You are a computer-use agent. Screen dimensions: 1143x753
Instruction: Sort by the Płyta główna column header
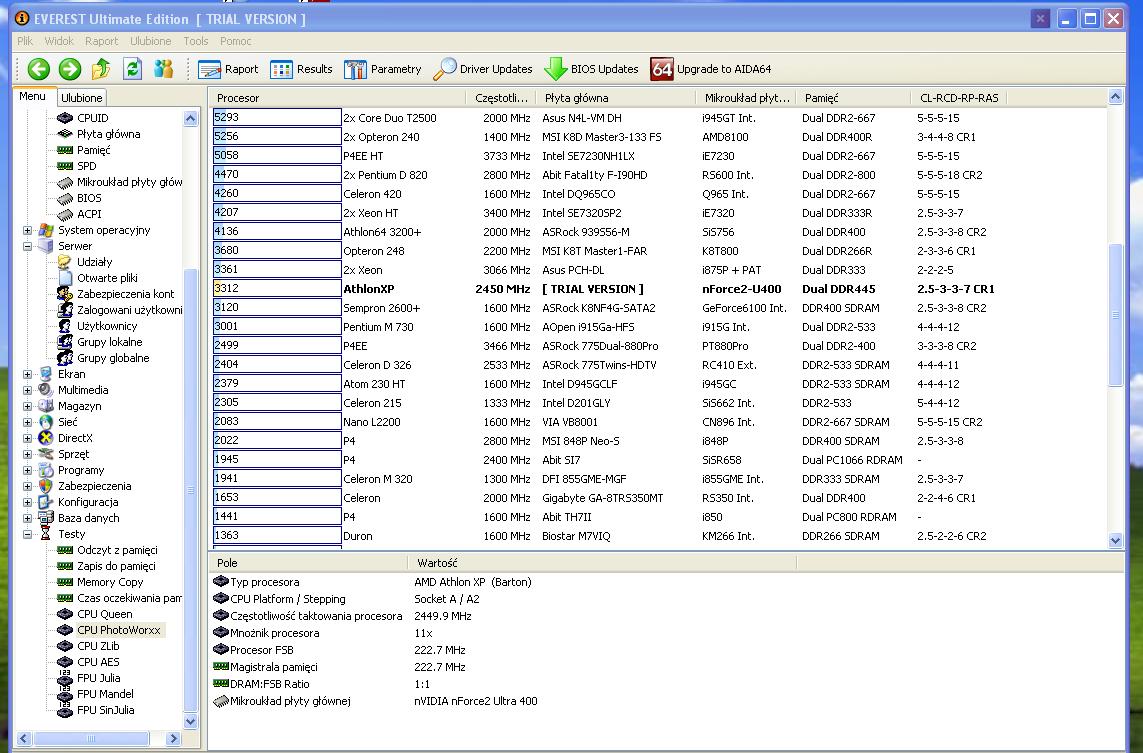(617, 98)
